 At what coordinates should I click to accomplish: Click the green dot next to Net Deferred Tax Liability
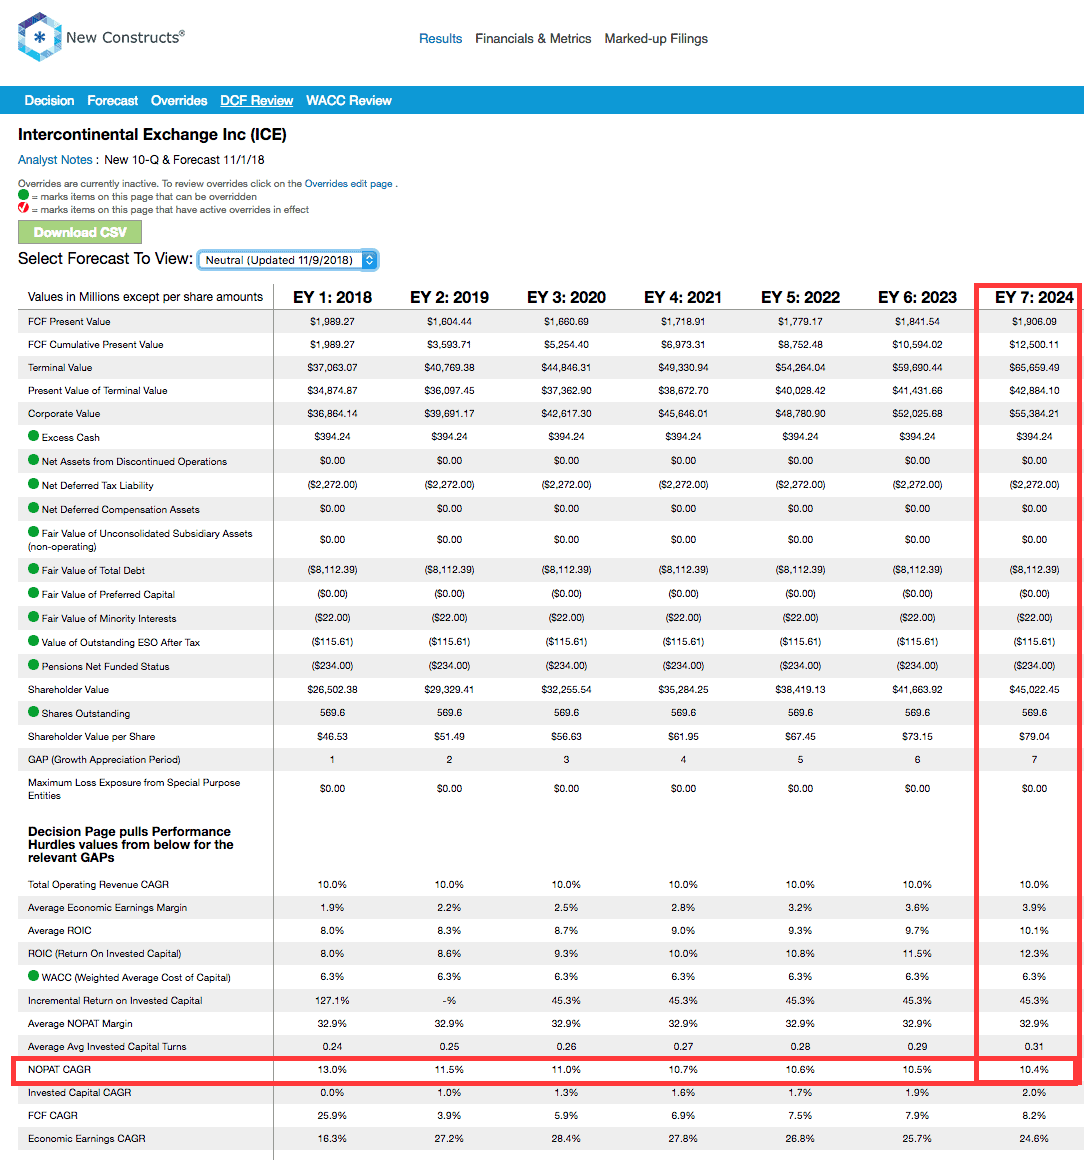(x=33, y=484)
